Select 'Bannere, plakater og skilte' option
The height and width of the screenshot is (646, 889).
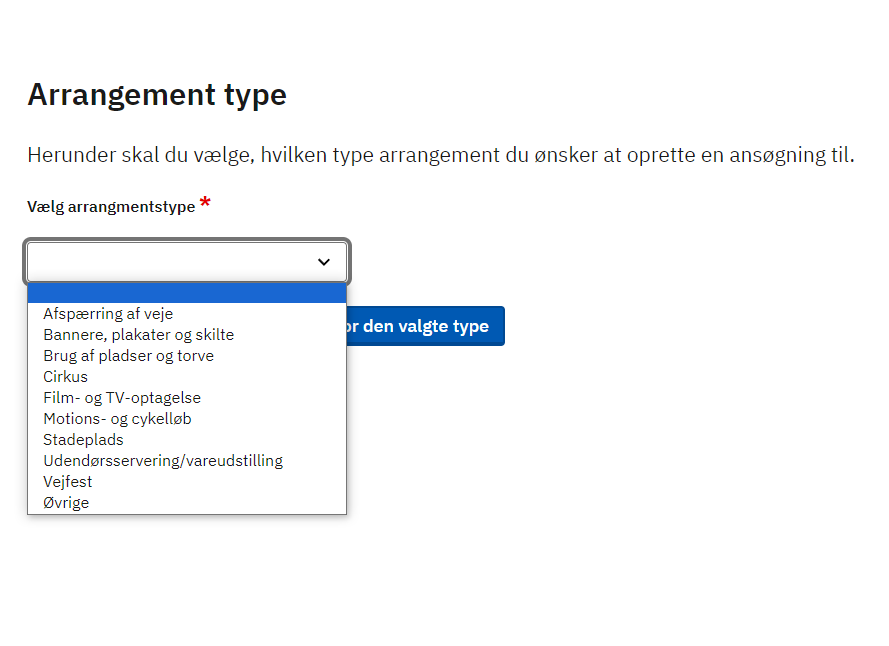[x=138, y=335]
